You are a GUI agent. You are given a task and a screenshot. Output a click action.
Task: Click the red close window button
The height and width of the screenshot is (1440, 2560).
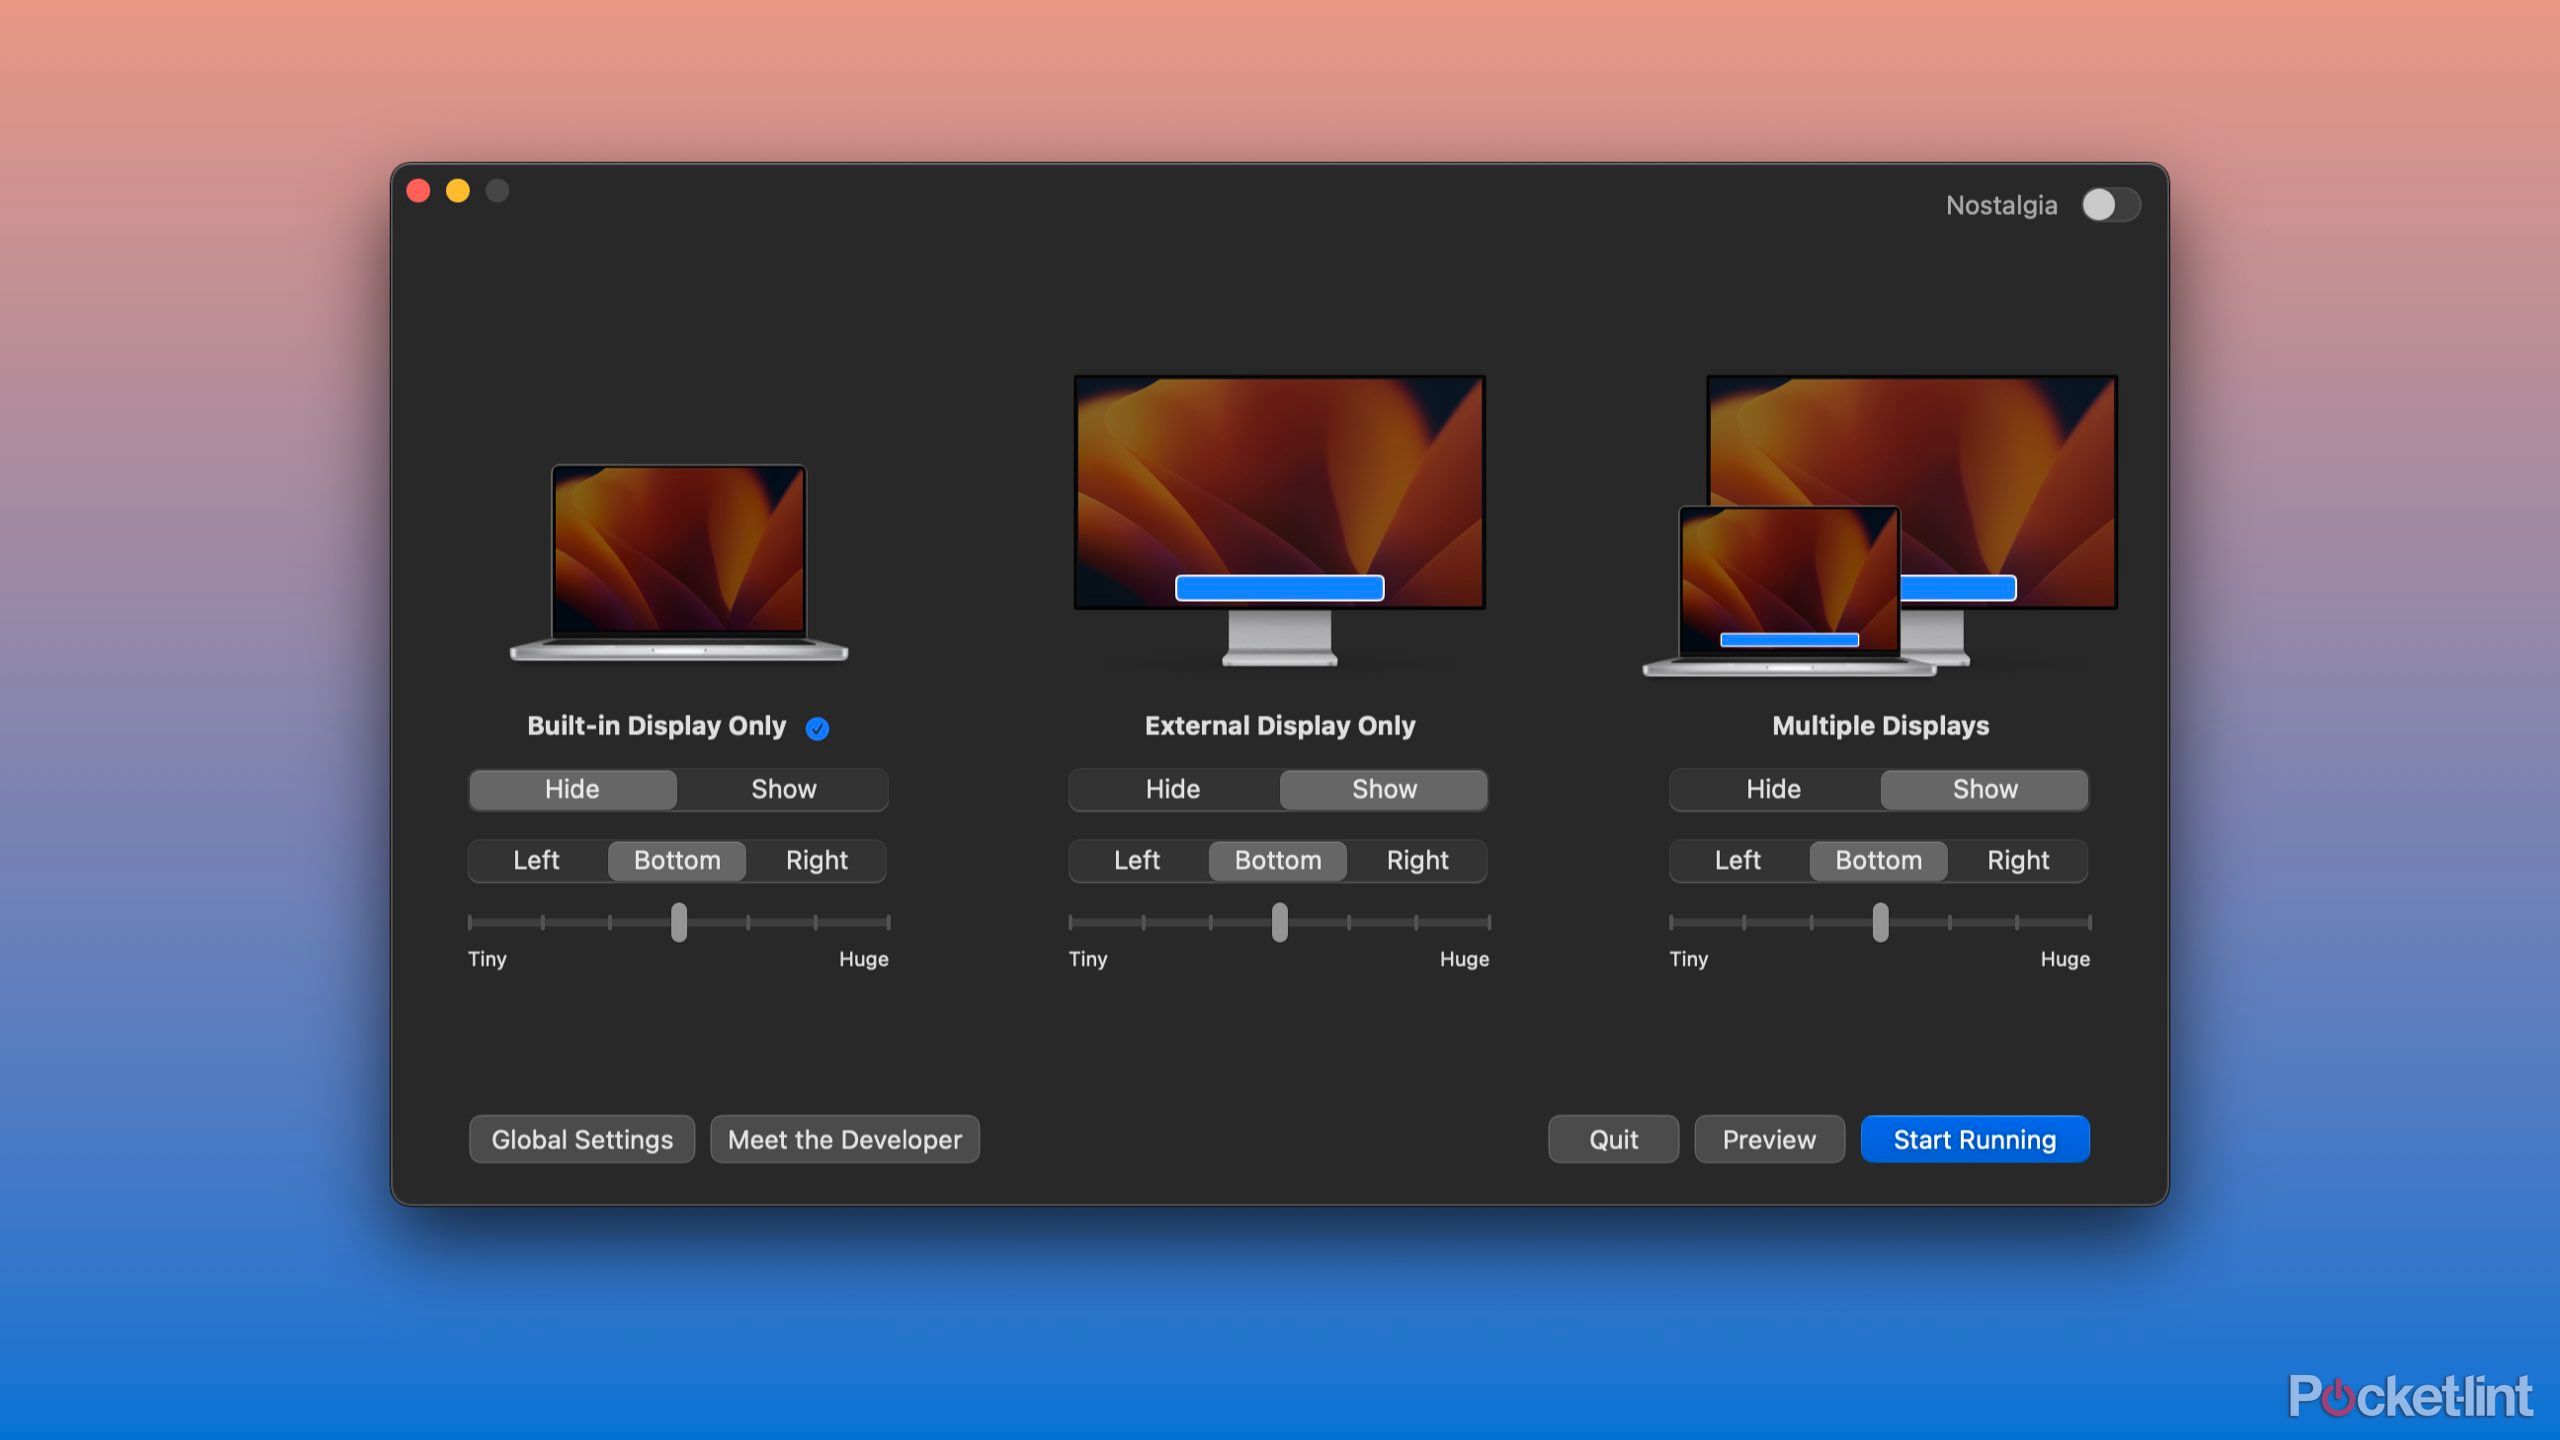coord(419,191)
